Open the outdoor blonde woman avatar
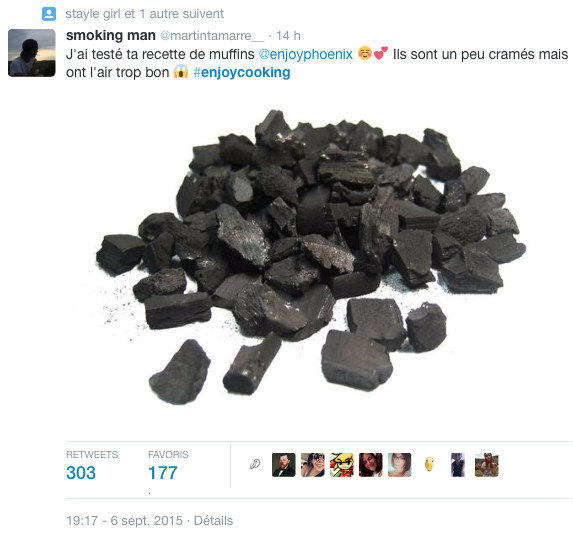573x538 pixels. (x=487, y=465)
